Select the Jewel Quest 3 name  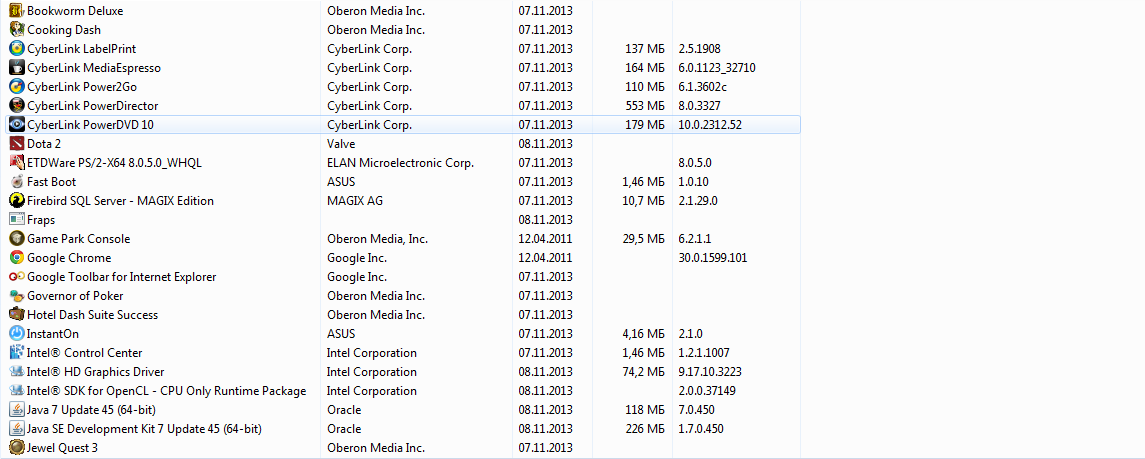[x=62, y=447]
